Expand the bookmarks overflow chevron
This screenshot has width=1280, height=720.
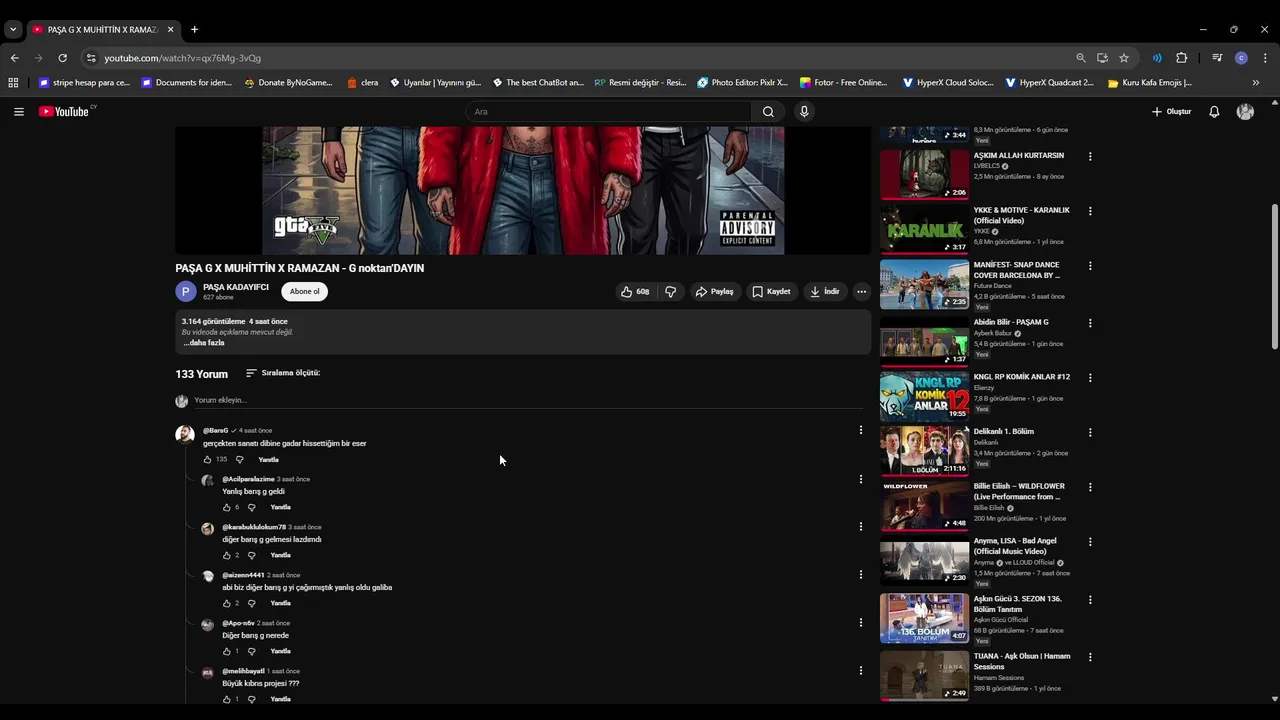(x=1256, y=83)
